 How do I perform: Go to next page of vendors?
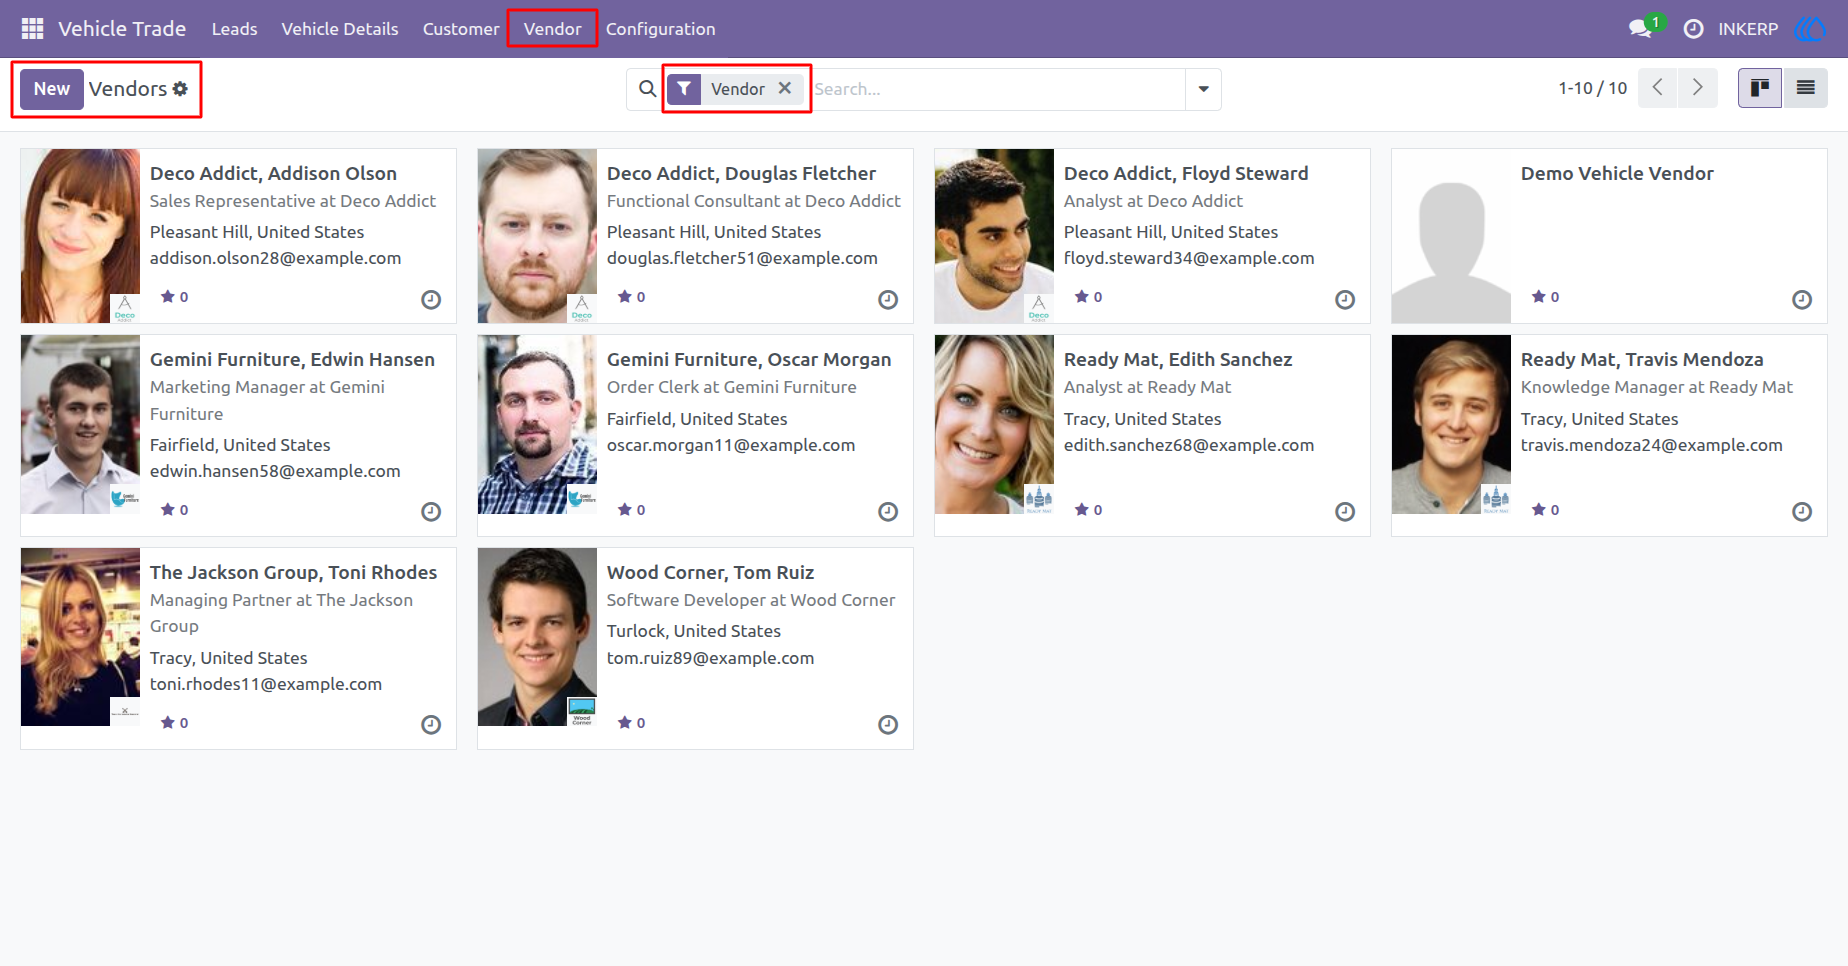[1698, 88]
